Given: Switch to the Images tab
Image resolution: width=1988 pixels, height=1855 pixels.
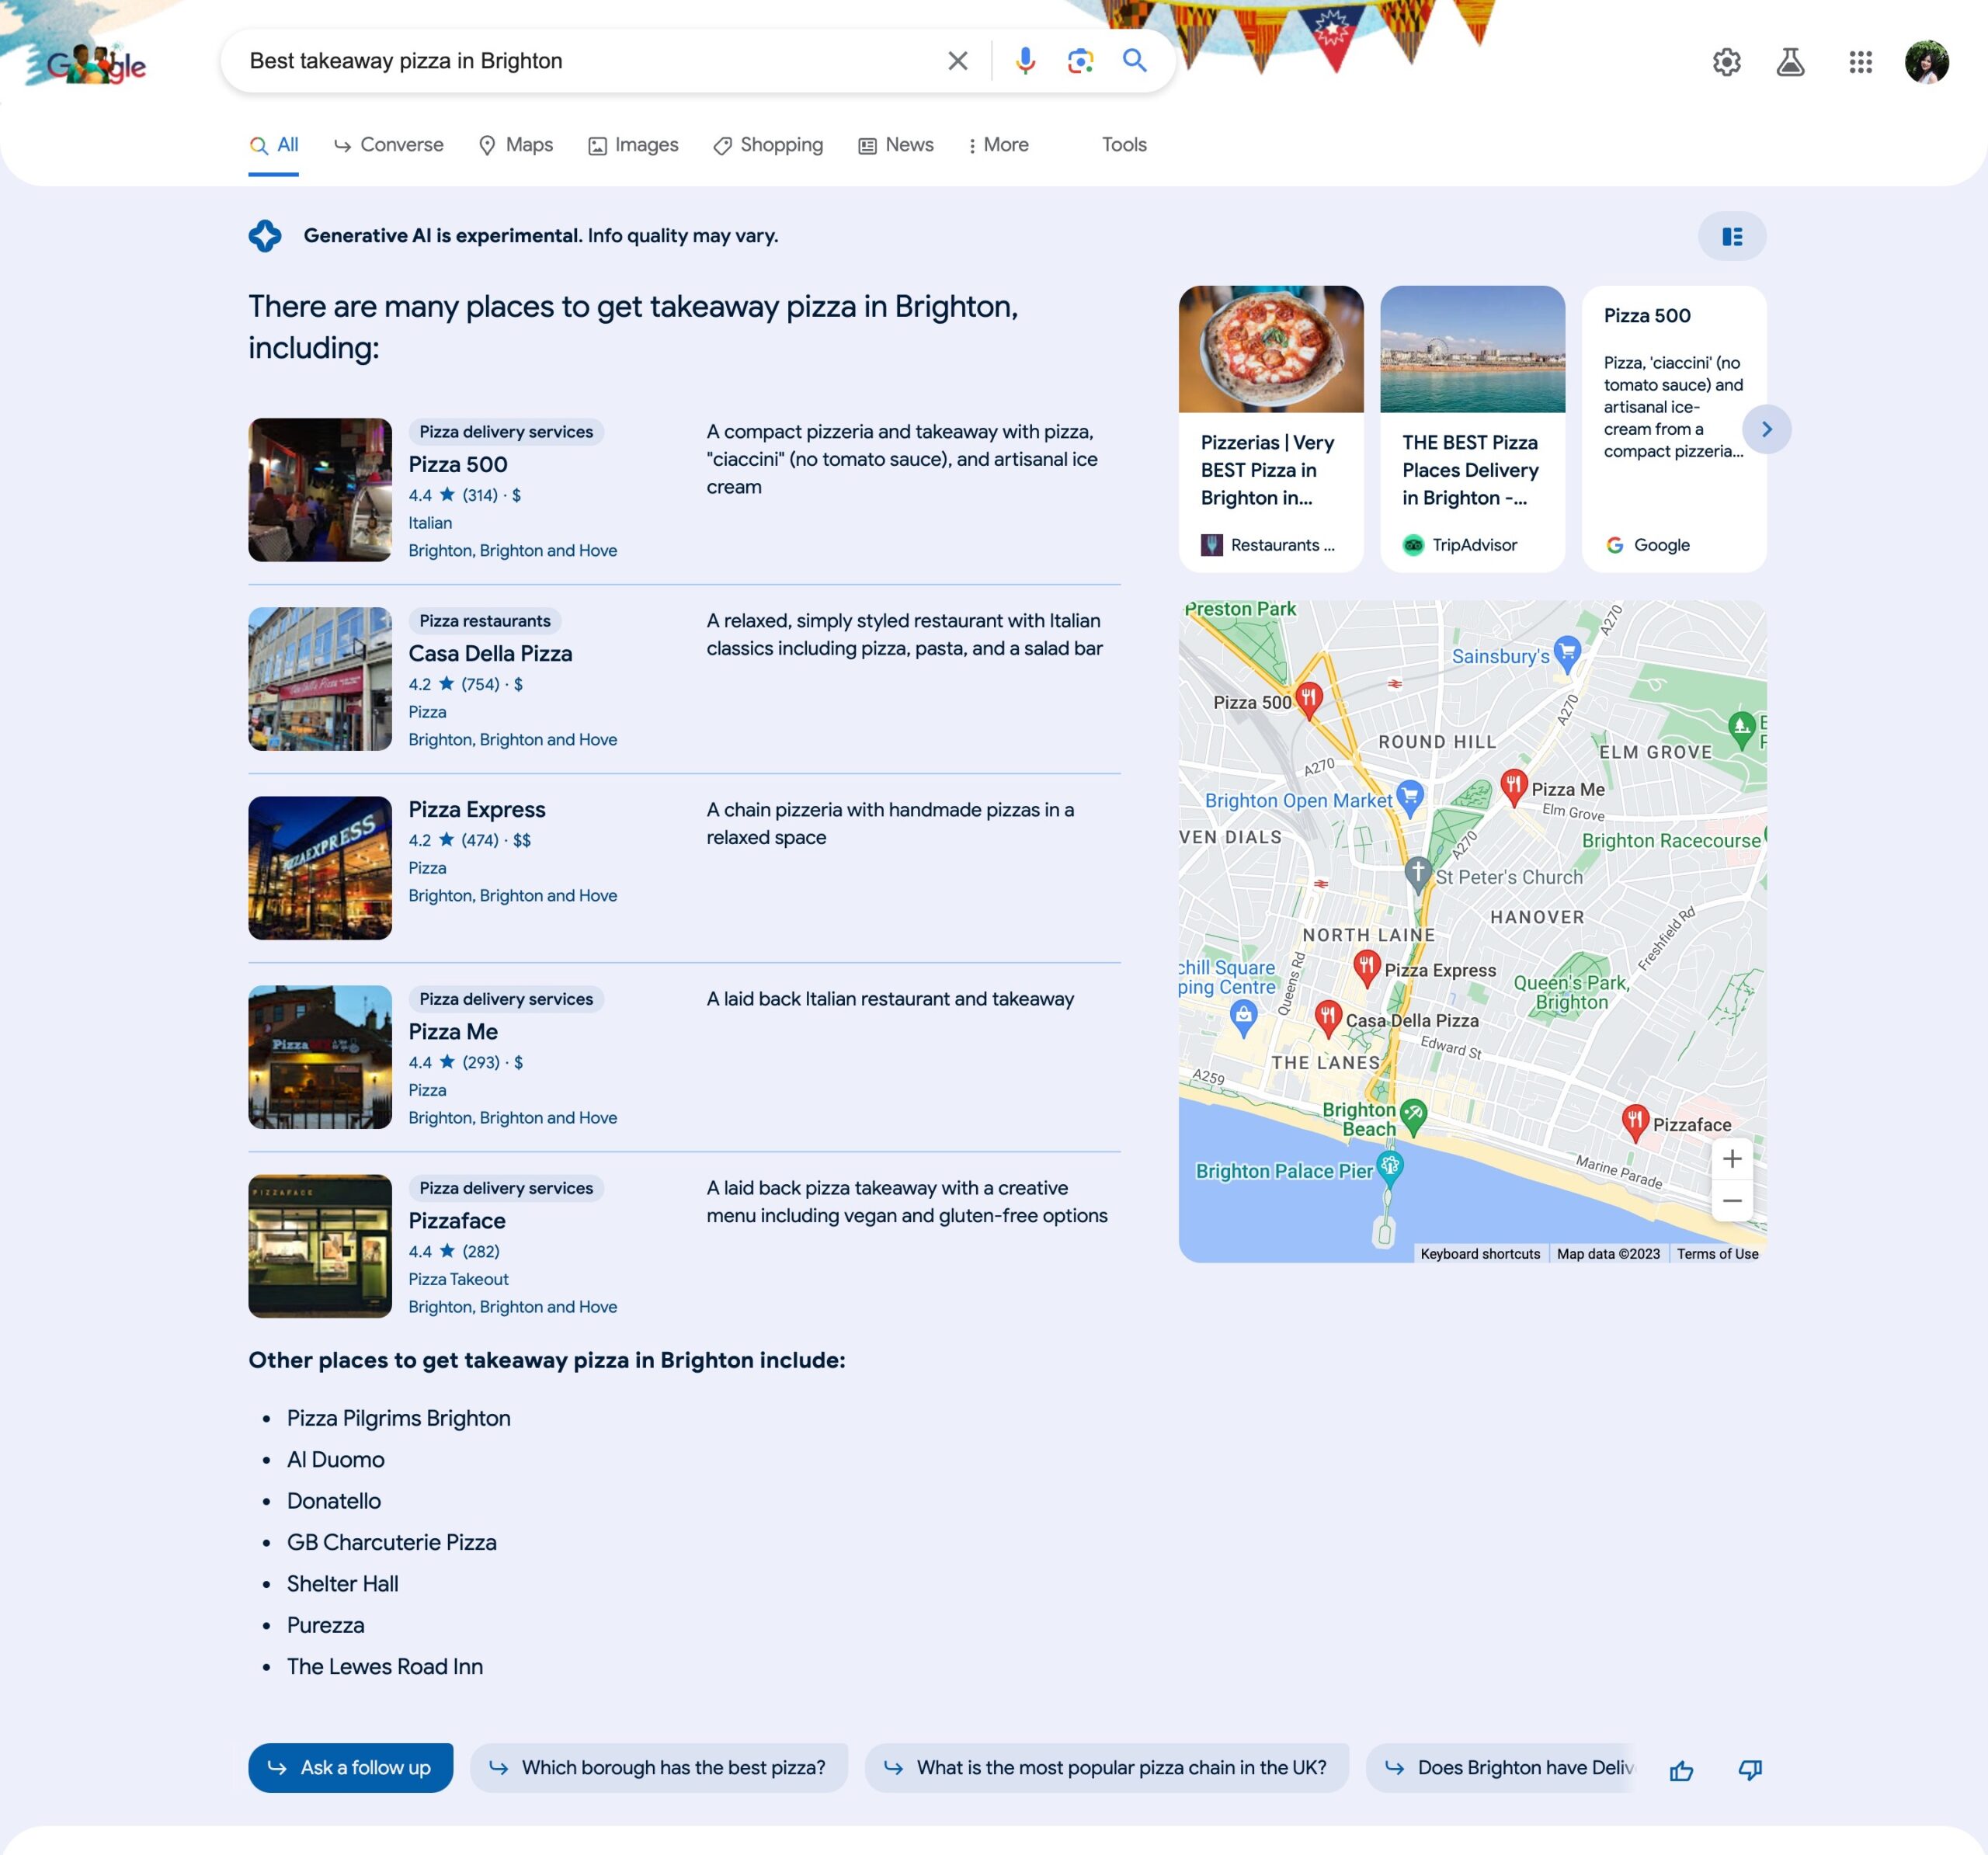Looking at the screenshot, I should tap(633, 145).
